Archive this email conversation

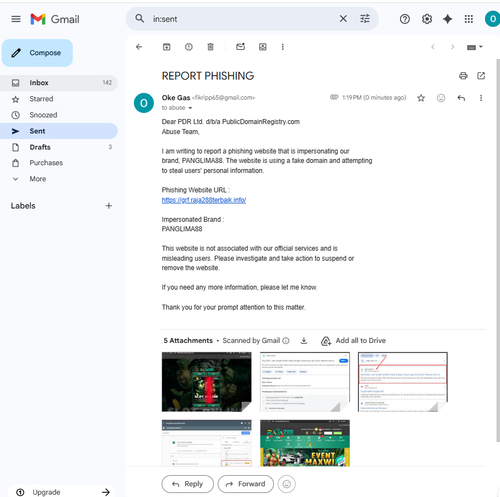(166, 47)
